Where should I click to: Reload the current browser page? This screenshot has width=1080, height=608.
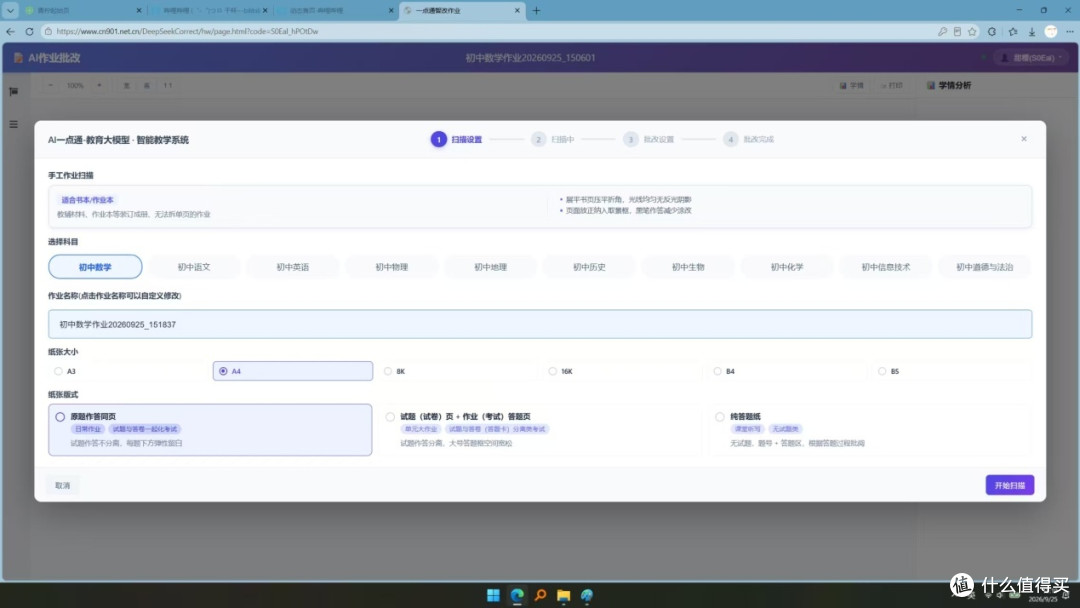click(29, 32)
